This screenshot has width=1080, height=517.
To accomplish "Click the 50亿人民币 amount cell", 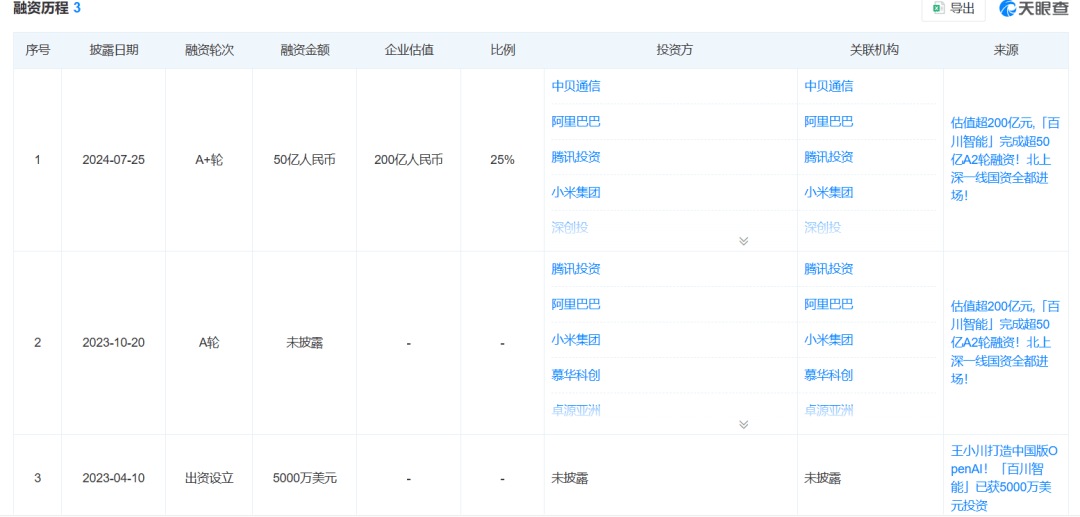I will [304, 160].
